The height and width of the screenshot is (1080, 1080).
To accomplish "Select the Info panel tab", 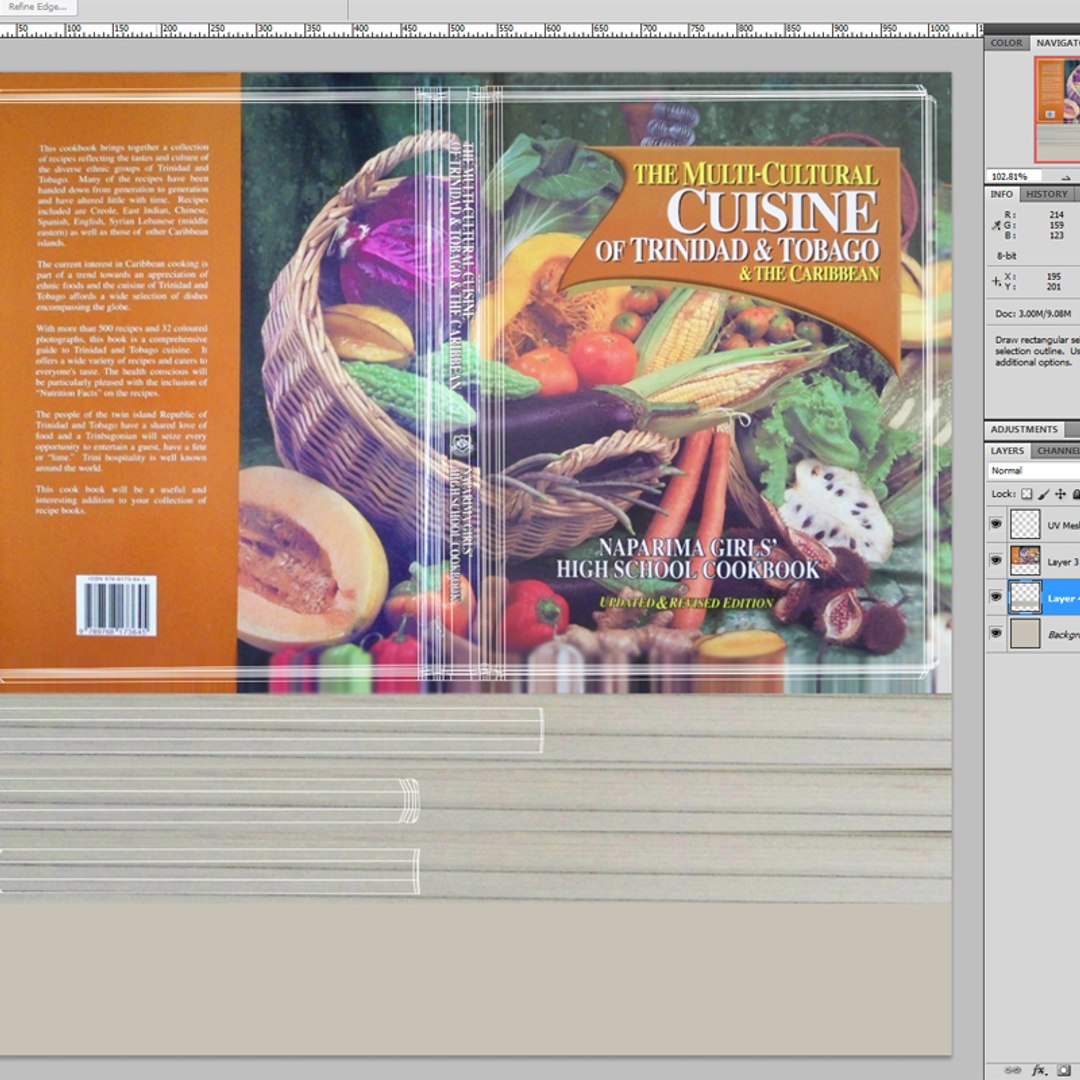I will point(1001,194).
